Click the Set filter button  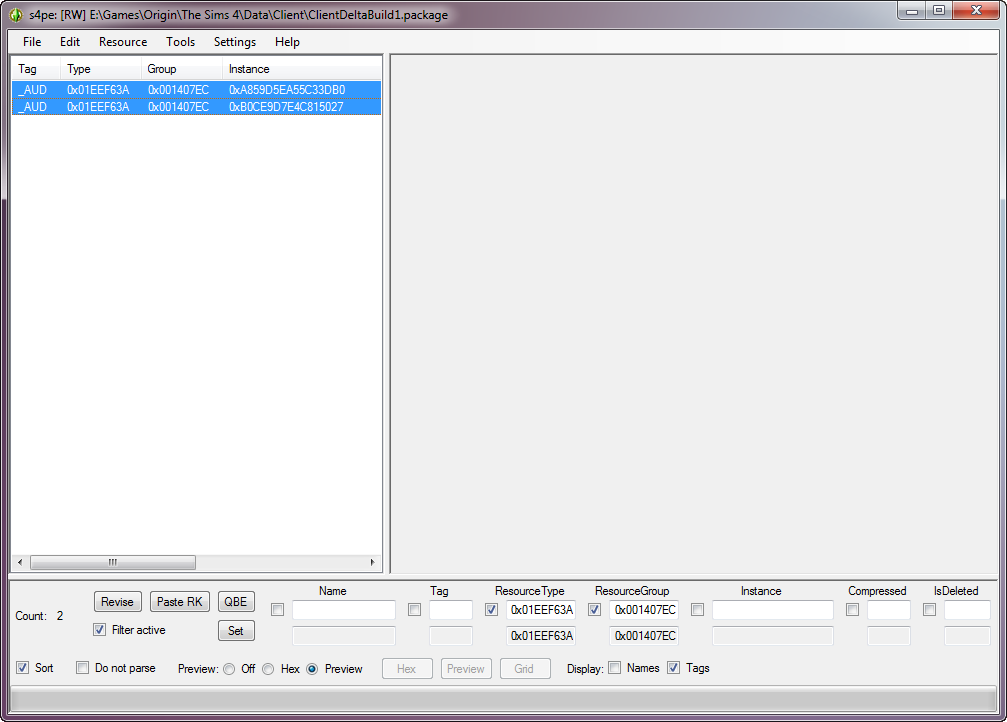click(x=236, y=631)
